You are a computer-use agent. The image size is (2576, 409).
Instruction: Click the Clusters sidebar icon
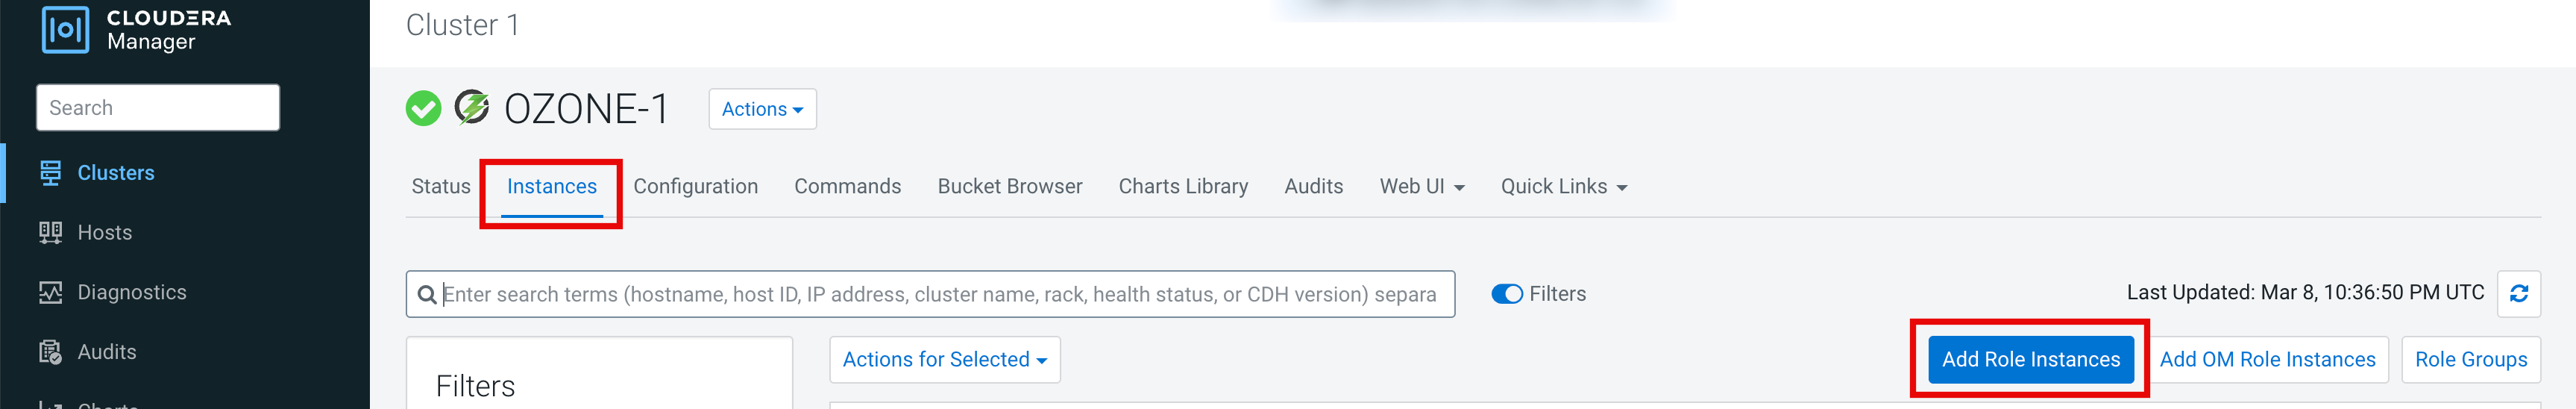[x=50, y=173]
